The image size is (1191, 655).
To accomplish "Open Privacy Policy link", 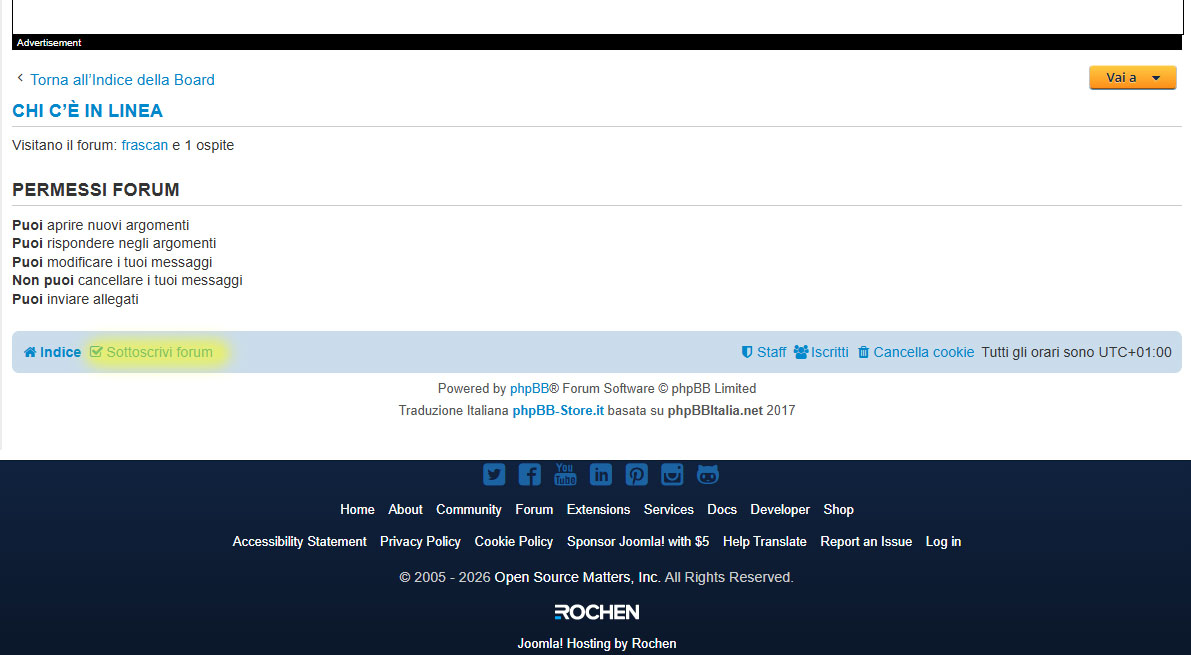I will 420,541.
